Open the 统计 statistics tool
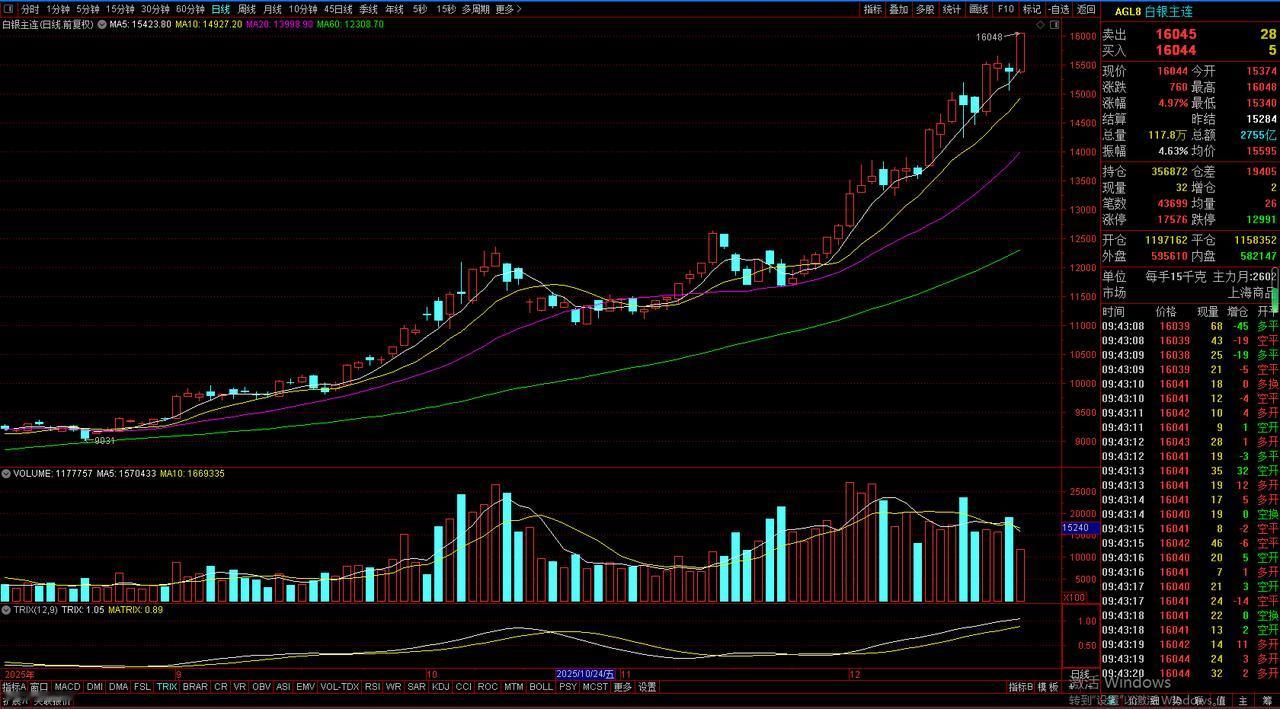The height and width of the screenshot is (709, 1280). (952, 9)
